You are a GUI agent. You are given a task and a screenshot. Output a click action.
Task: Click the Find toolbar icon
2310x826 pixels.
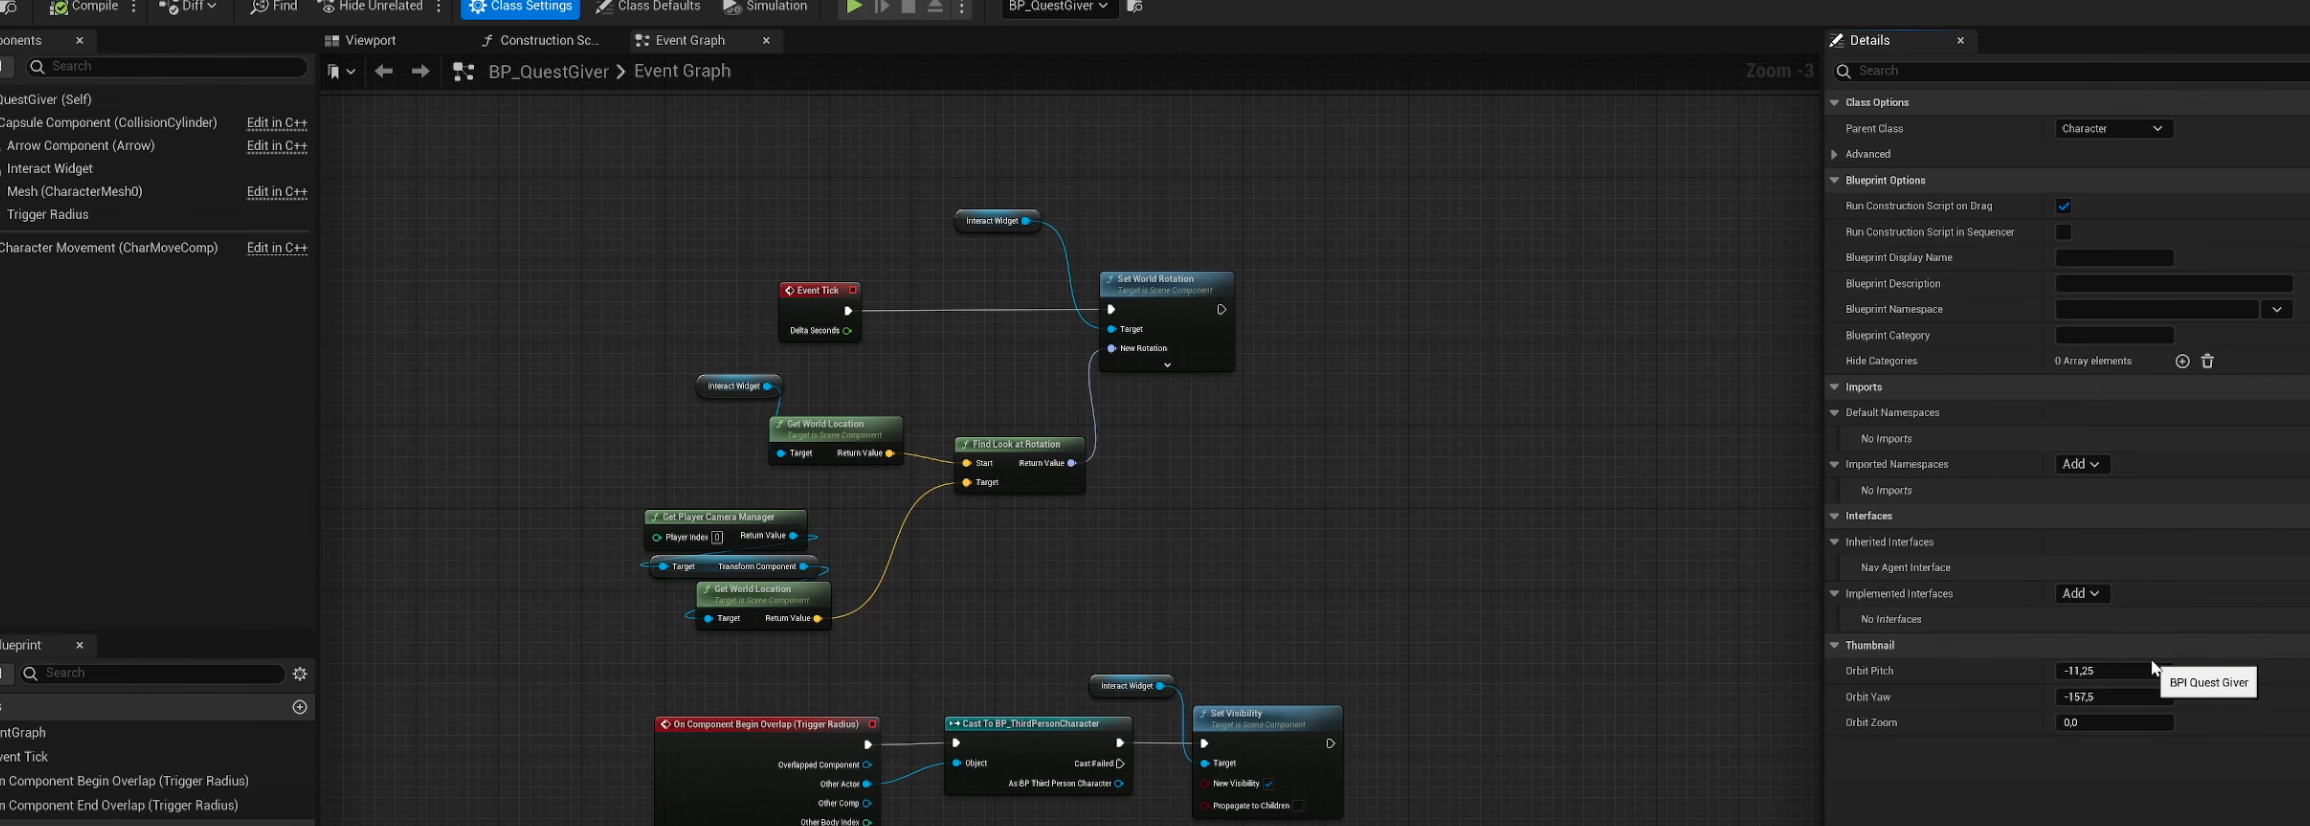259,7
